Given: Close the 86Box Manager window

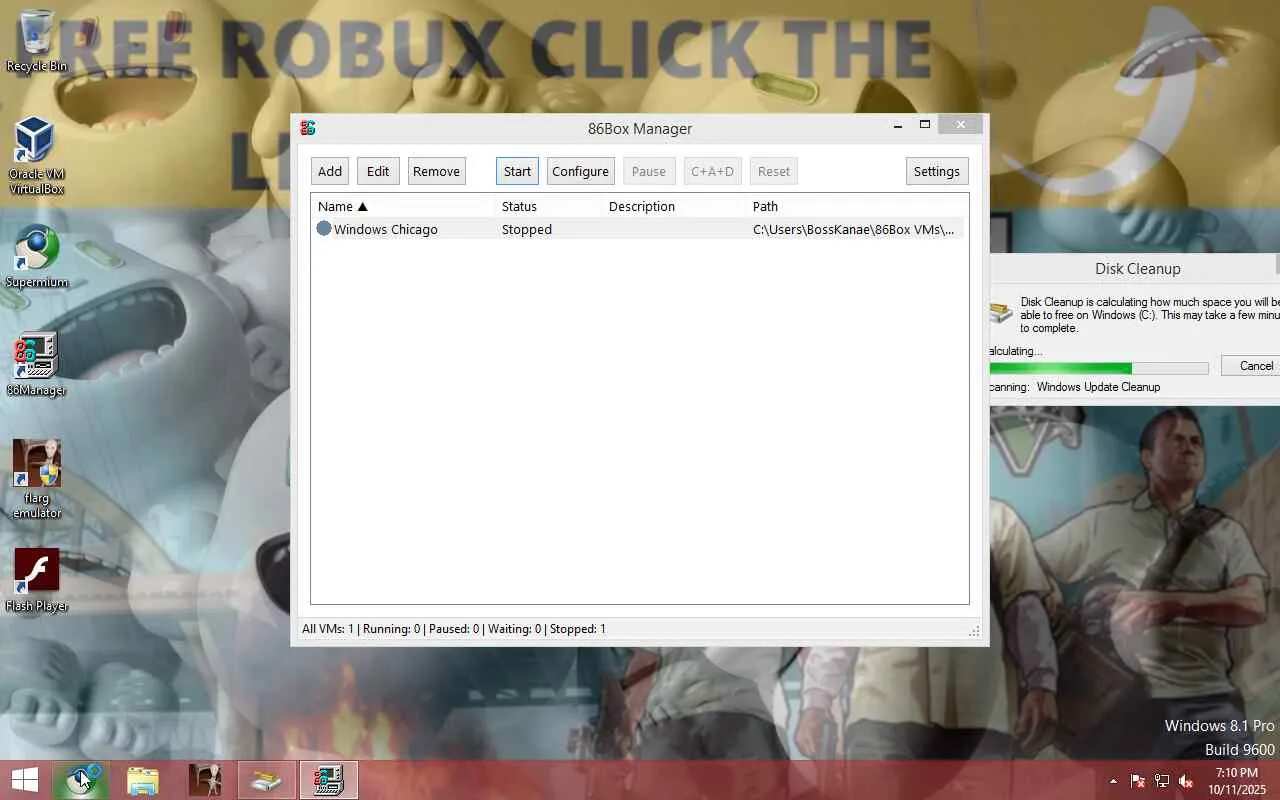Looking at the screenshot, I should (x=960, y=125).
